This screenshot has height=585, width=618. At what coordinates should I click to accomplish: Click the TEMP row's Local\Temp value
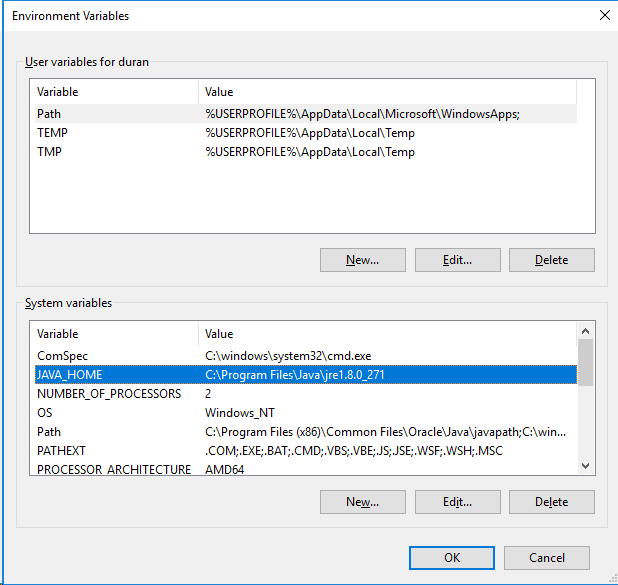point(310,133)
